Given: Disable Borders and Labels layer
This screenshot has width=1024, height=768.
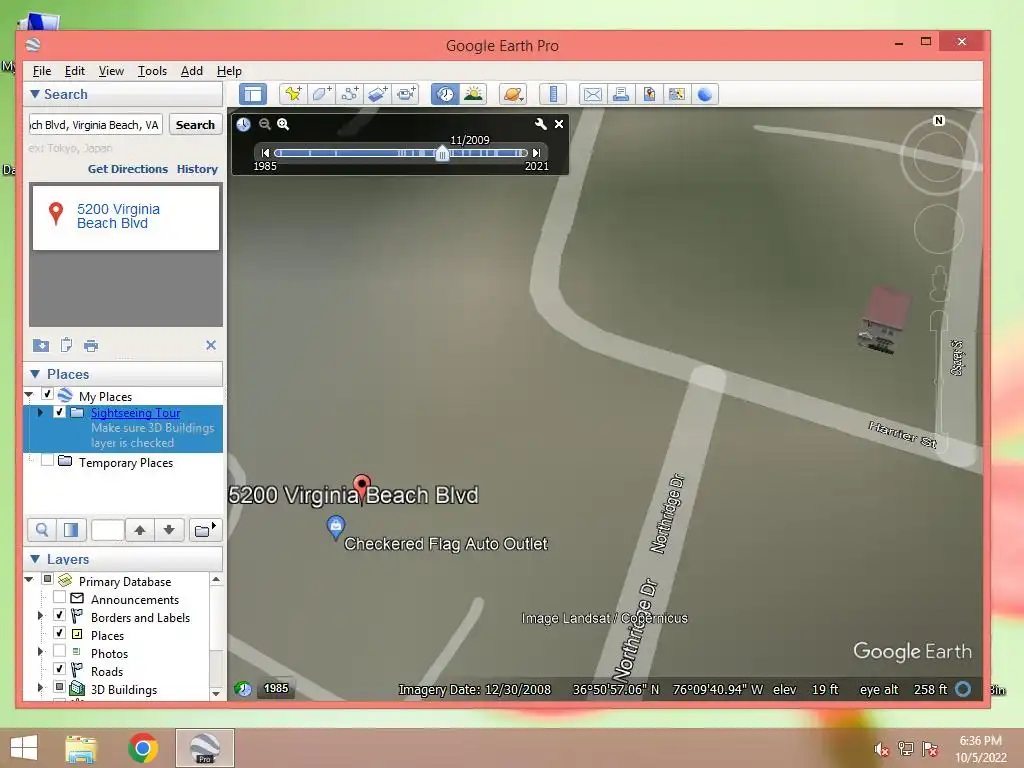Looking at the screenshot, I should tap(59, 615).
